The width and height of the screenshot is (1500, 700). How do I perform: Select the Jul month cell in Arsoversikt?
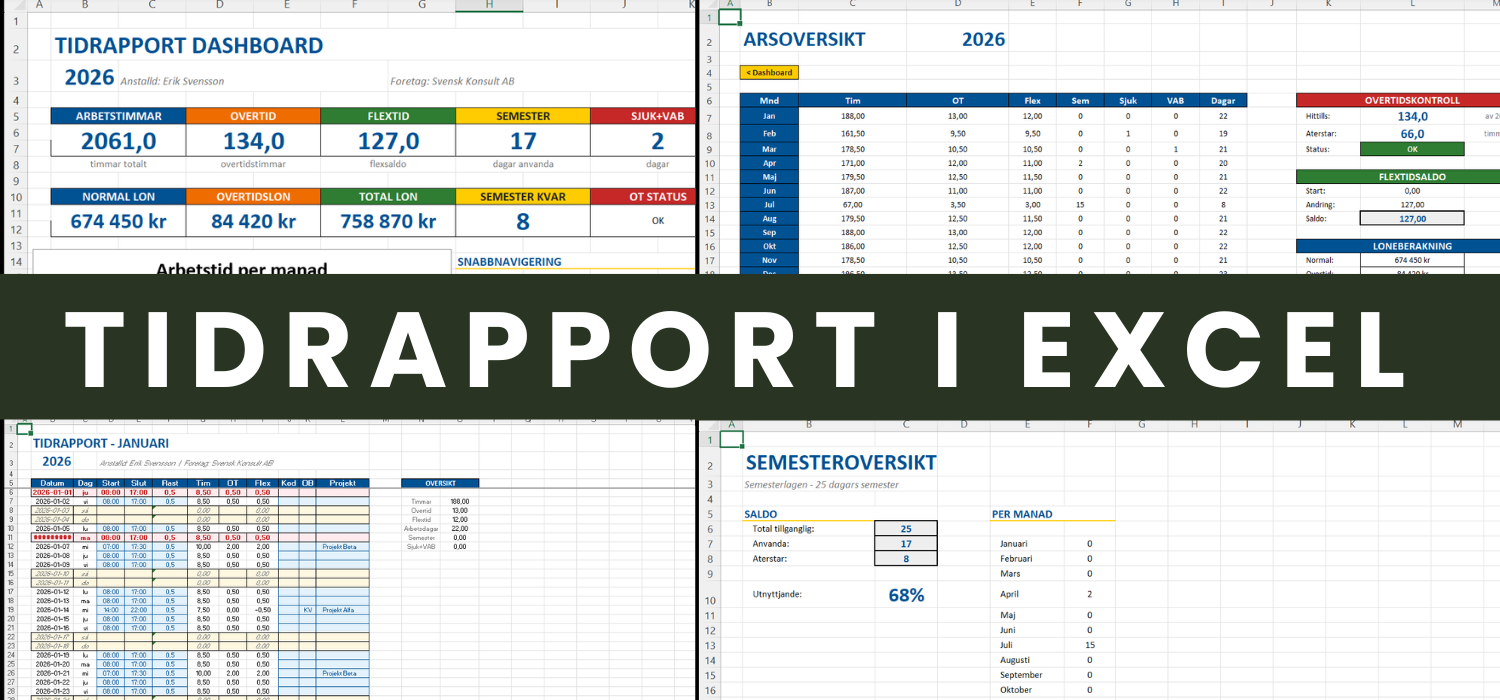point(769,204)
